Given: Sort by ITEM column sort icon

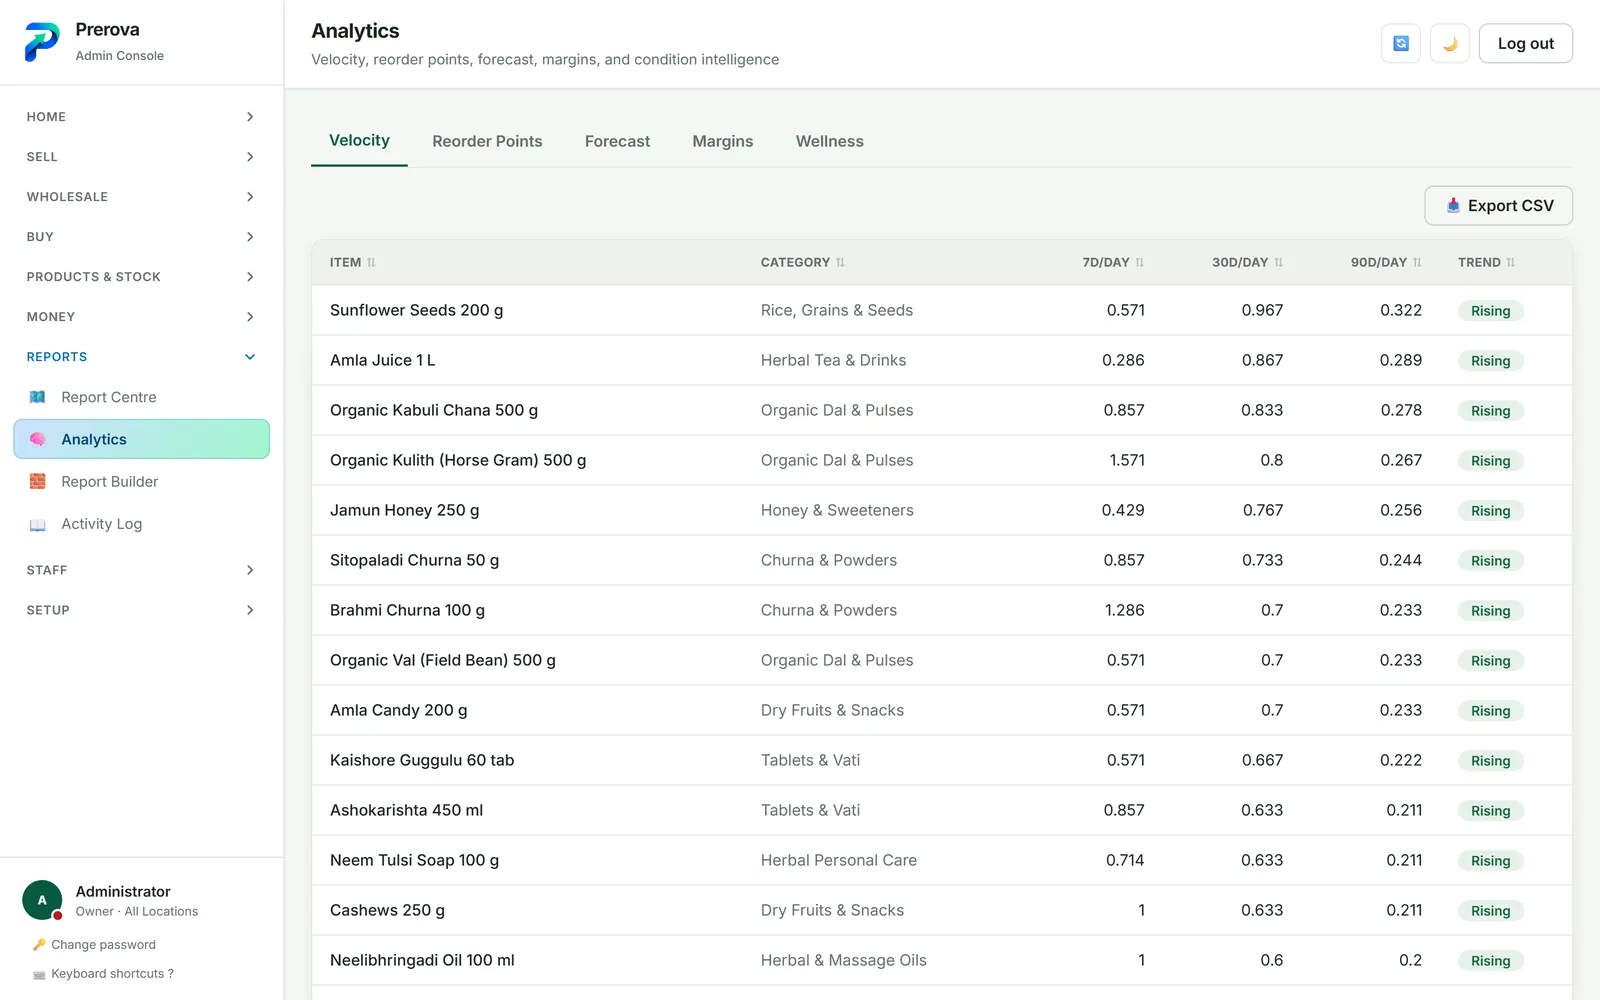Looking at the screenshot, I should [371, 262].
